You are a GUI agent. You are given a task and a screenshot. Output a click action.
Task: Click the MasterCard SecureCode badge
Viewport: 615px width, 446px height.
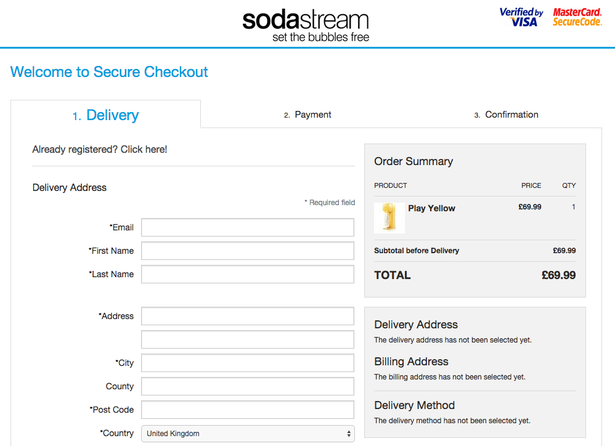pyautogui.click(x=578, y=17)
